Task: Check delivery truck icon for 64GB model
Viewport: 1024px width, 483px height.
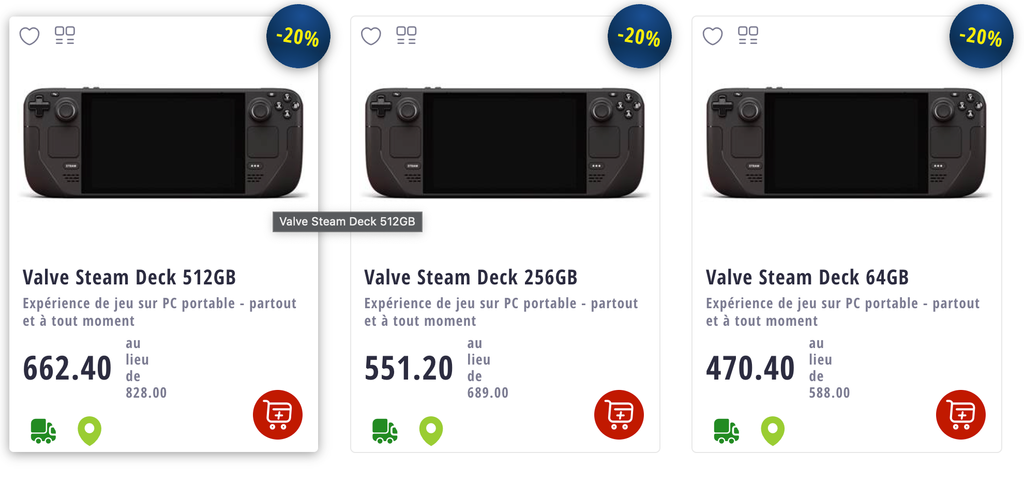Action: click(726, 431)
